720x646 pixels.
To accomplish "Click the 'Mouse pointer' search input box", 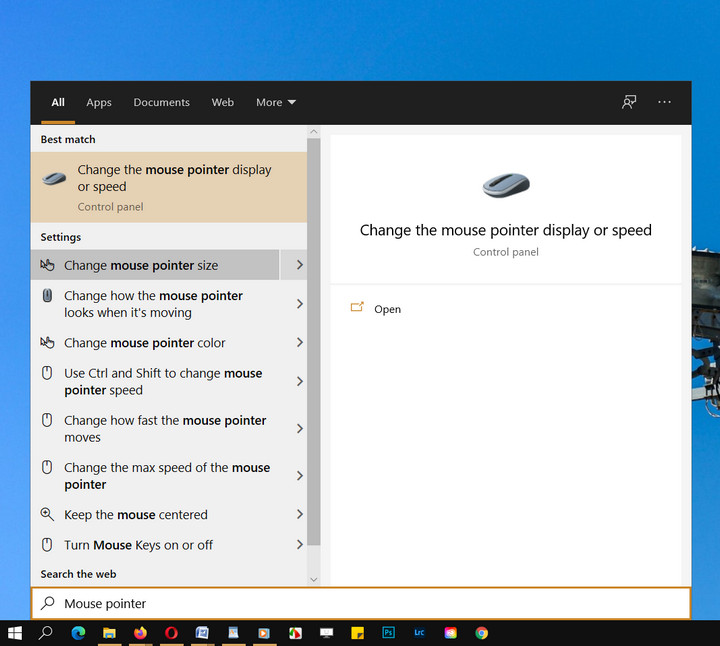I will 360,603.
